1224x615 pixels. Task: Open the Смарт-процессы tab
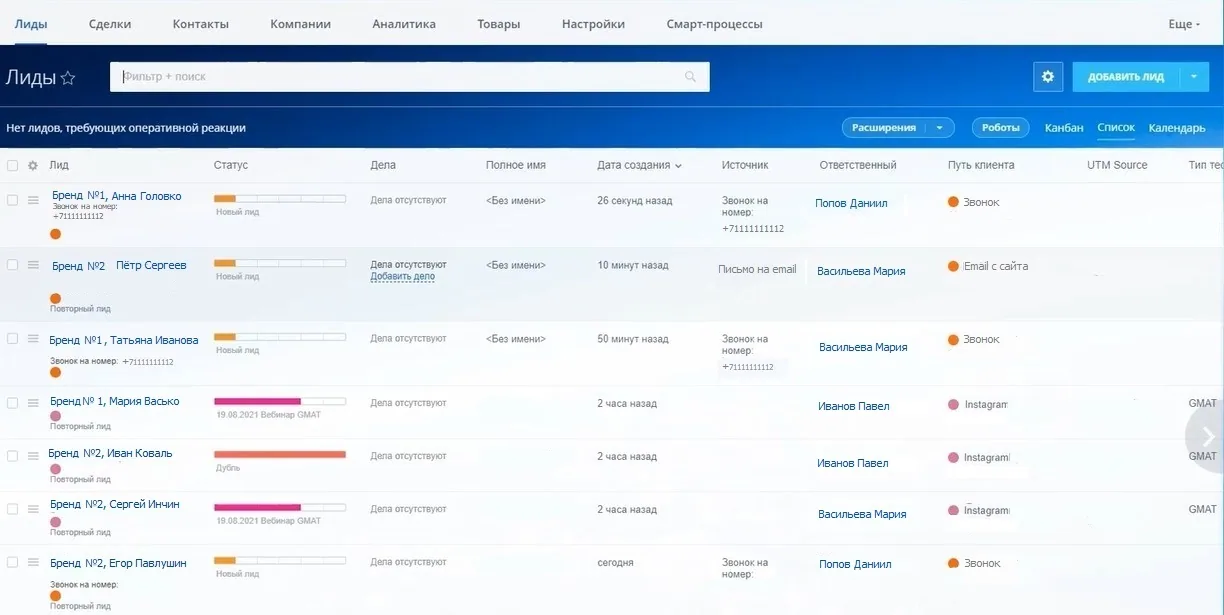715,24
